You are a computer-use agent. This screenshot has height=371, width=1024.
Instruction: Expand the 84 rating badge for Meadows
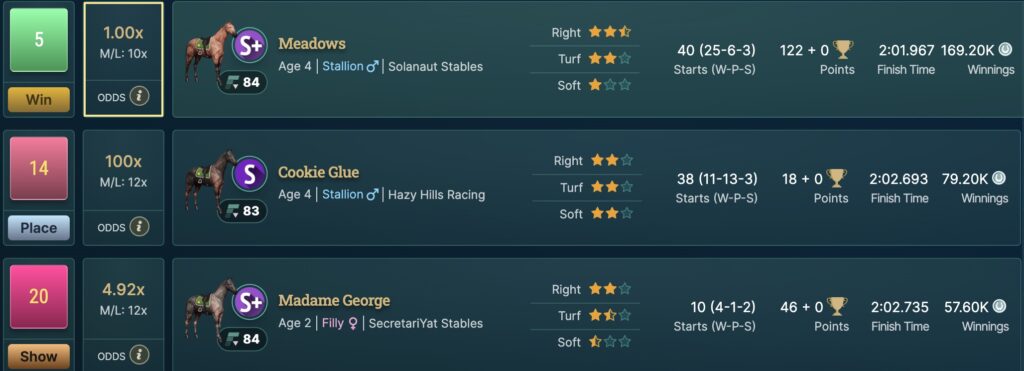[242, 82]
